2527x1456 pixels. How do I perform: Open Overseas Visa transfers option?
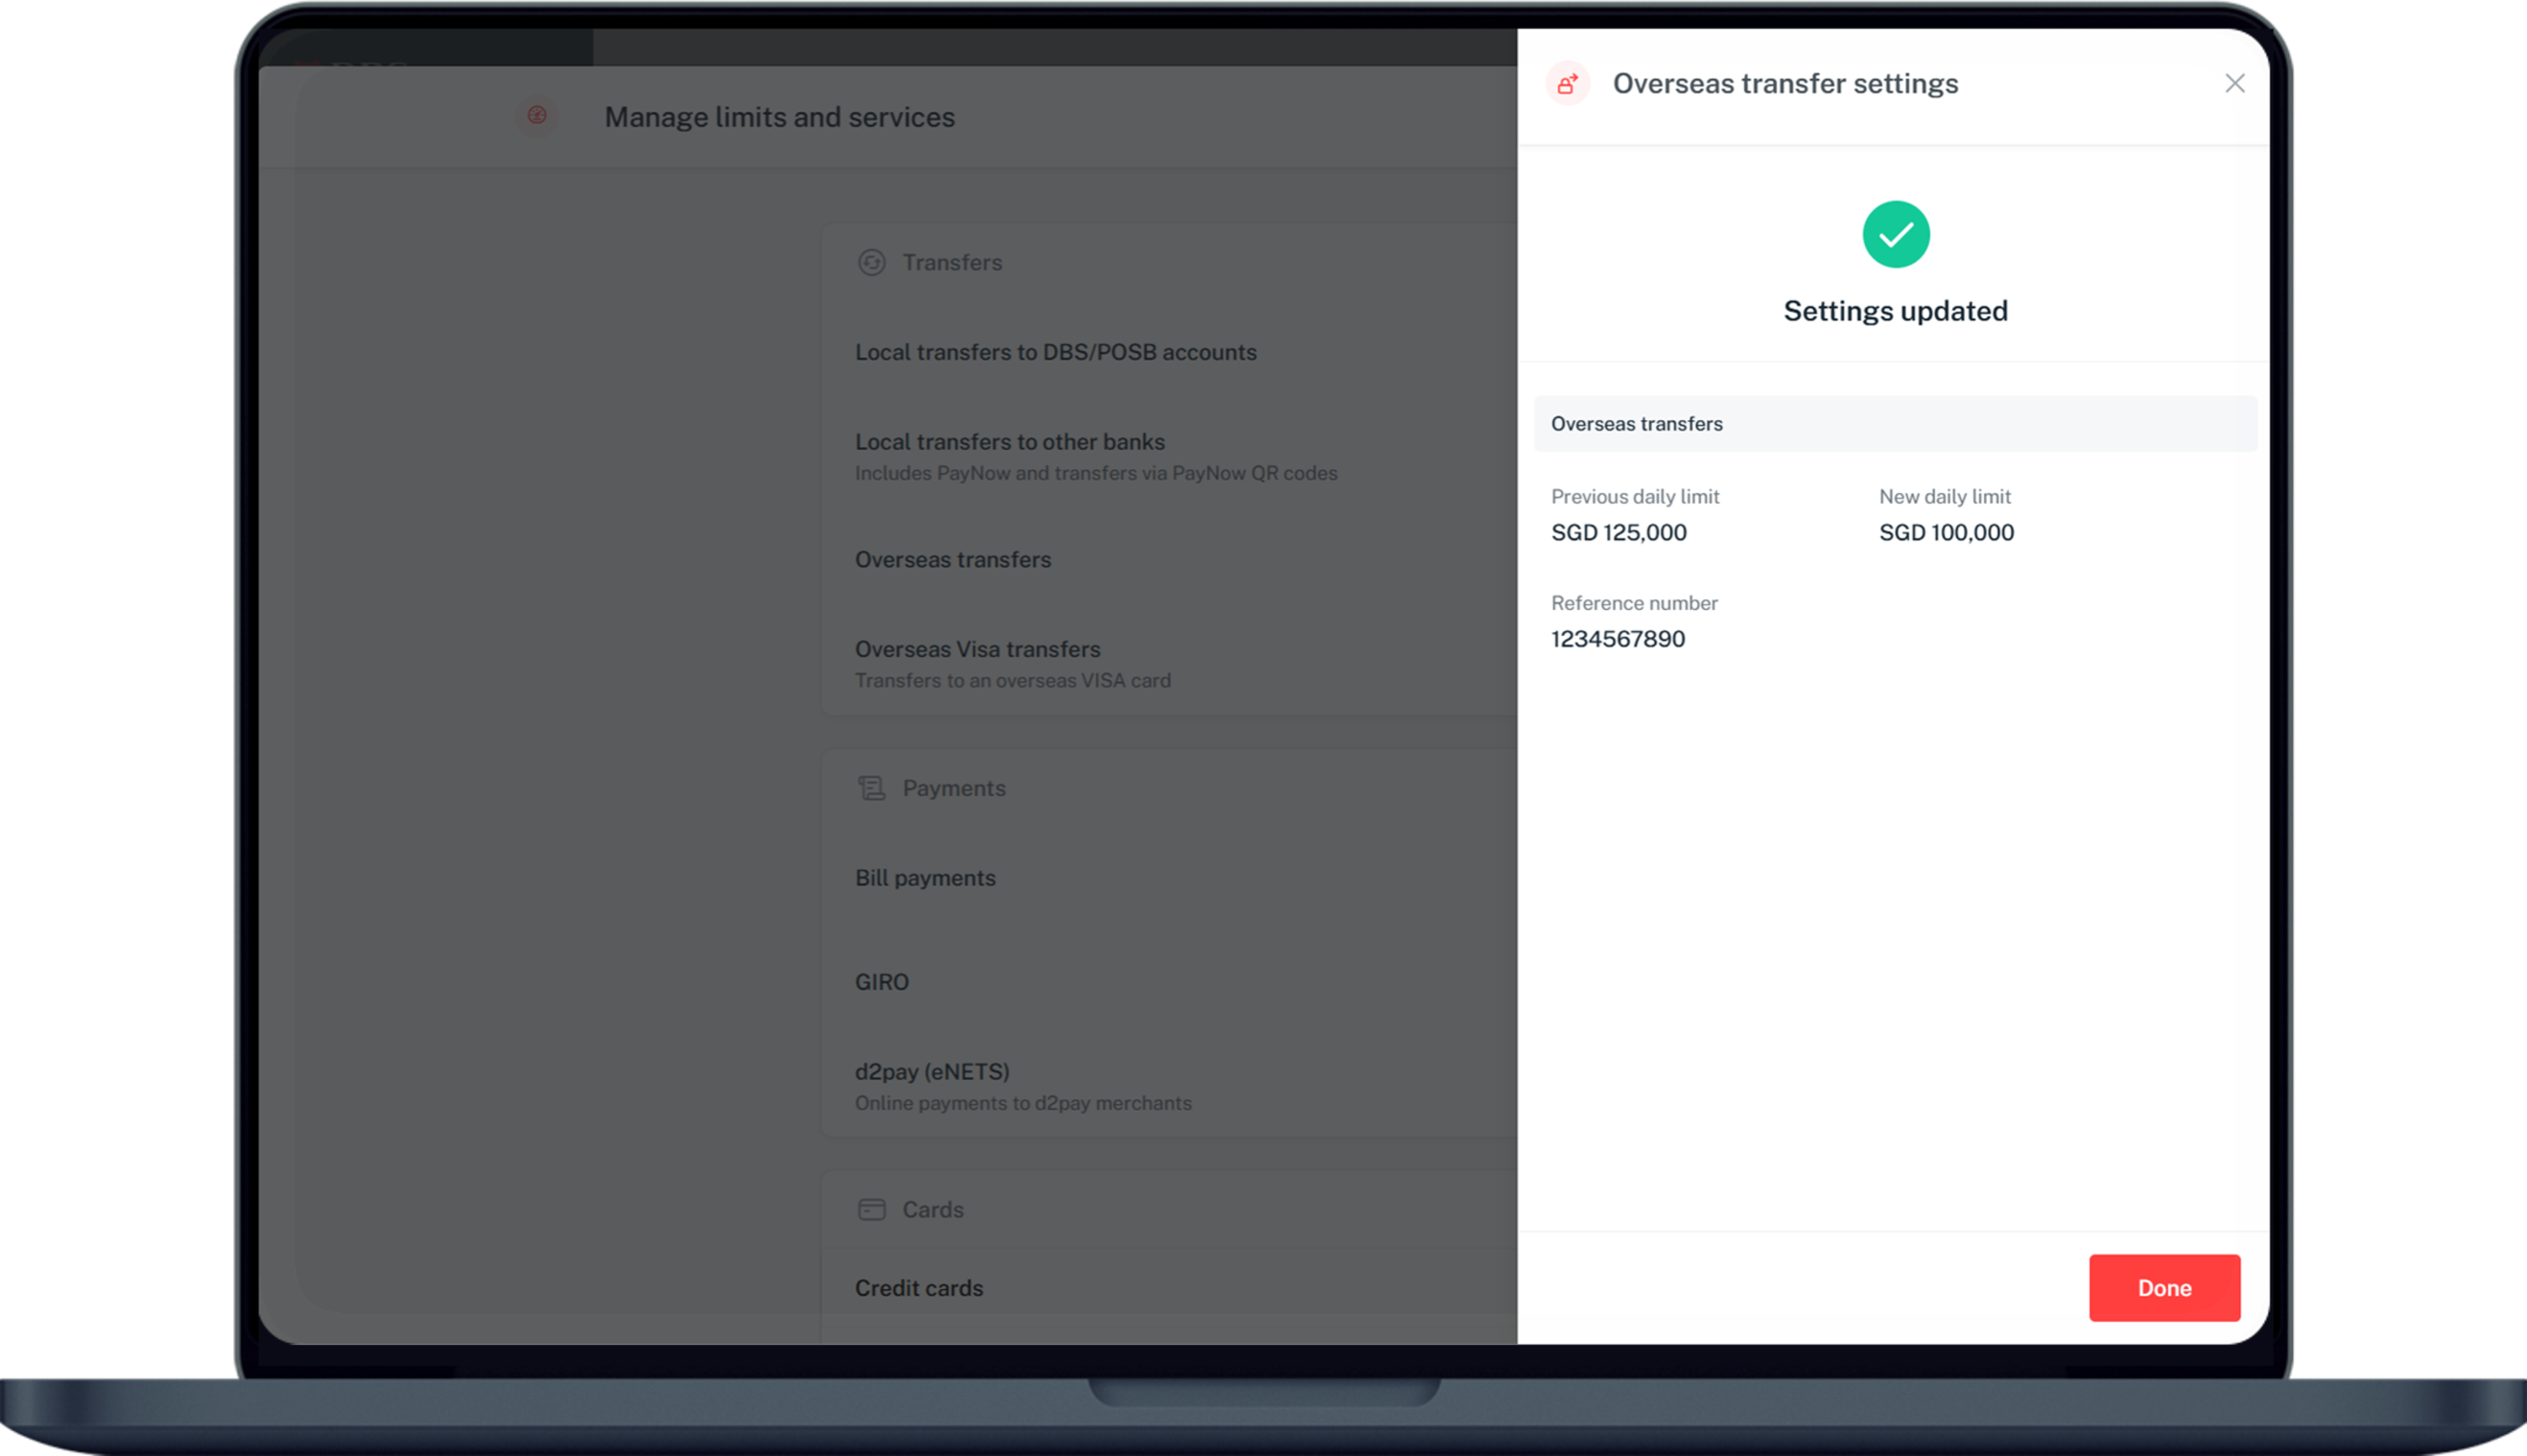977,650
